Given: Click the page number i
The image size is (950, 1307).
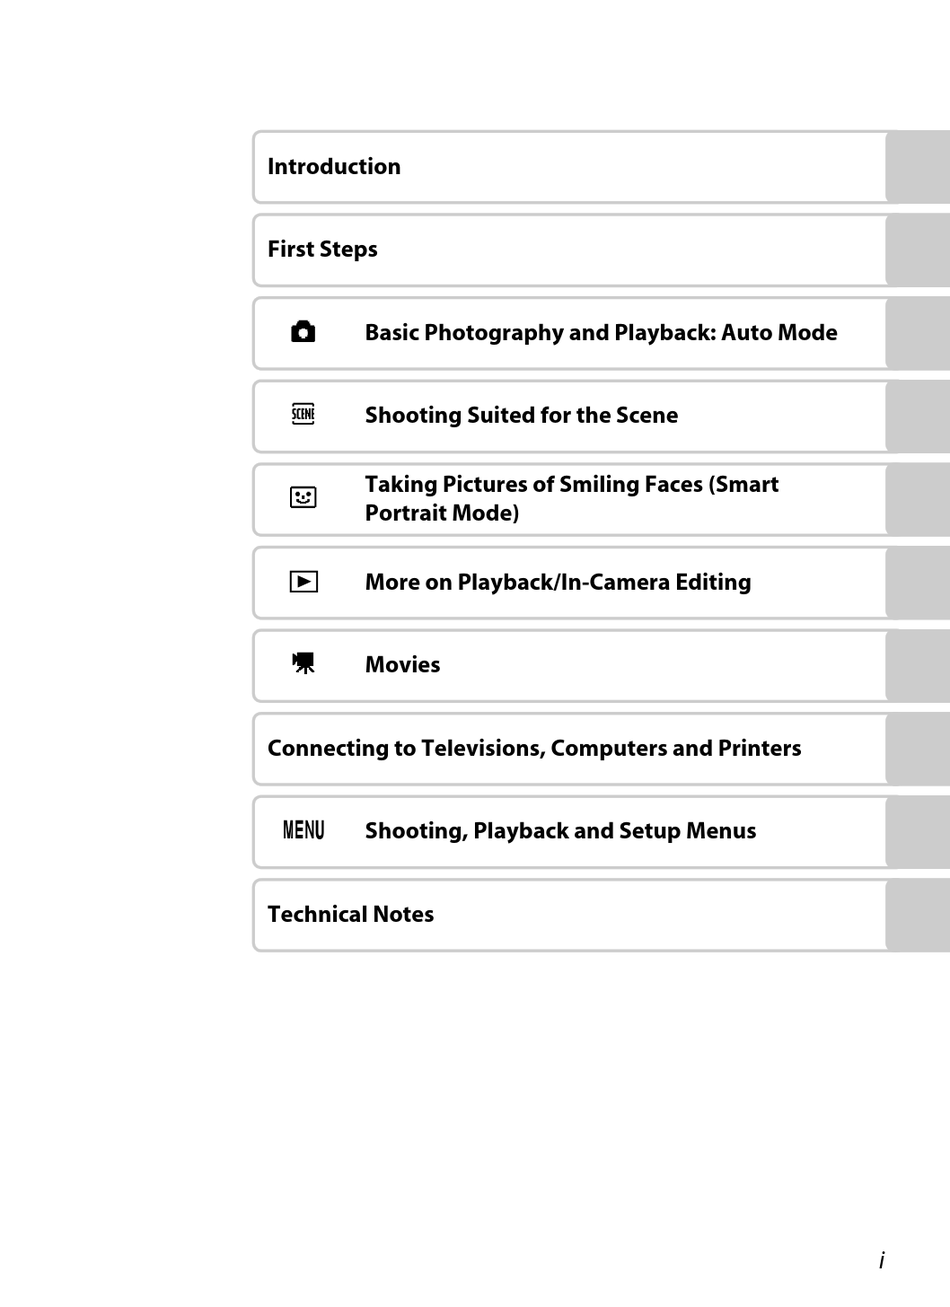Looking at the screenshot, I should point(881,1260).
